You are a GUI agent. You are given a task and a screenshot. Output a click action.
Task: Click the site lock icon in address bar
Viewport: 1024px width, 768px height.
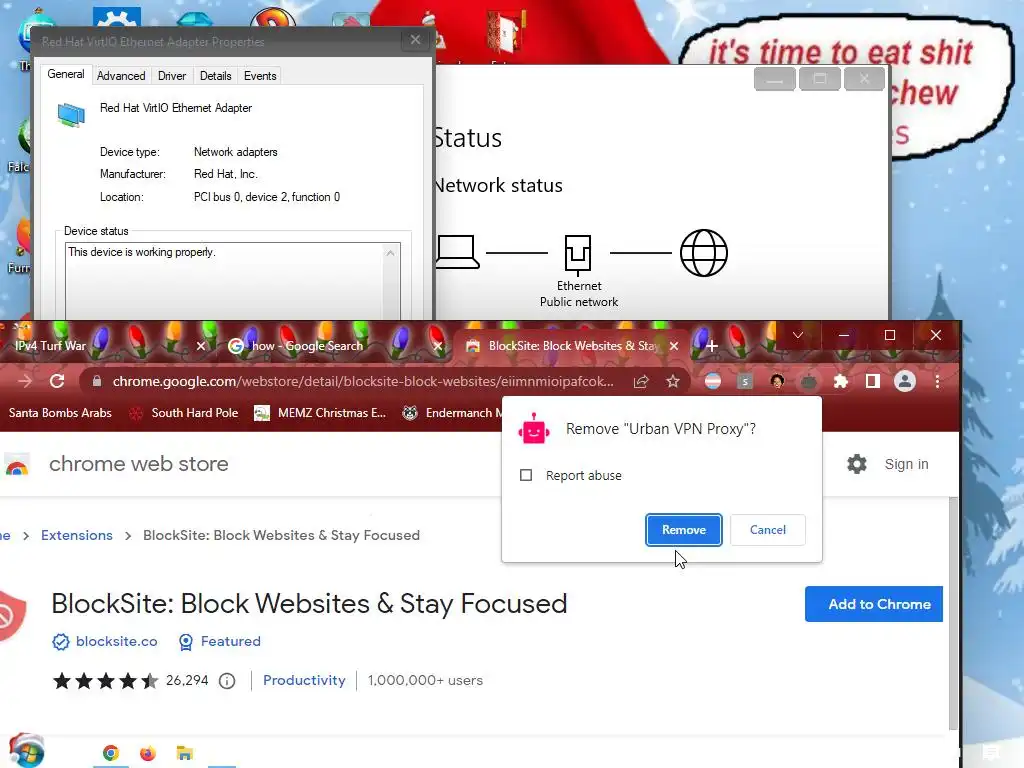(x=97, y=381)
